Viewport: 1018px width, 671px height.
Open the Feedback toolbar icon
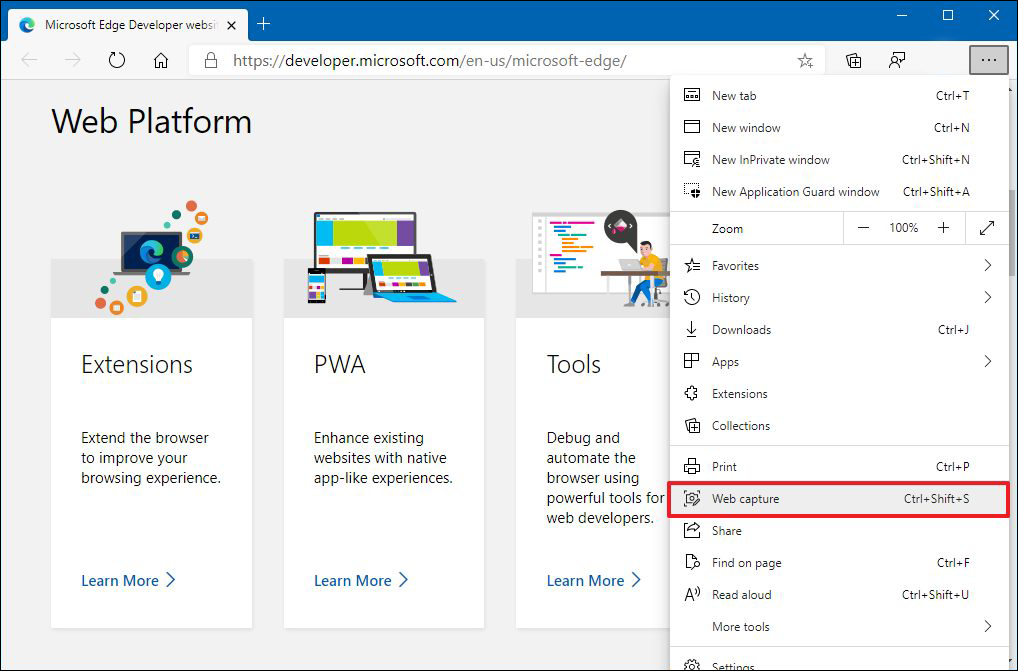click(x=897, y=60)
